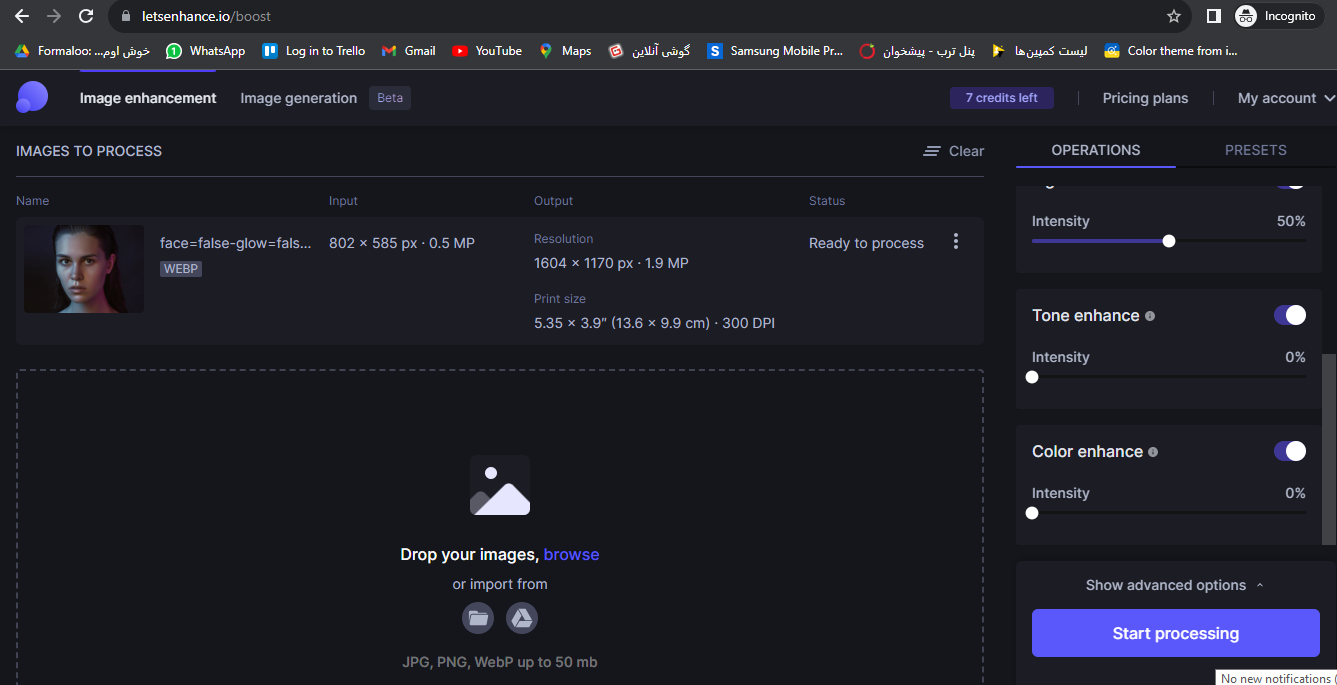
Task: Collapse Show advanced options
Action: (x=1175, y=585)
